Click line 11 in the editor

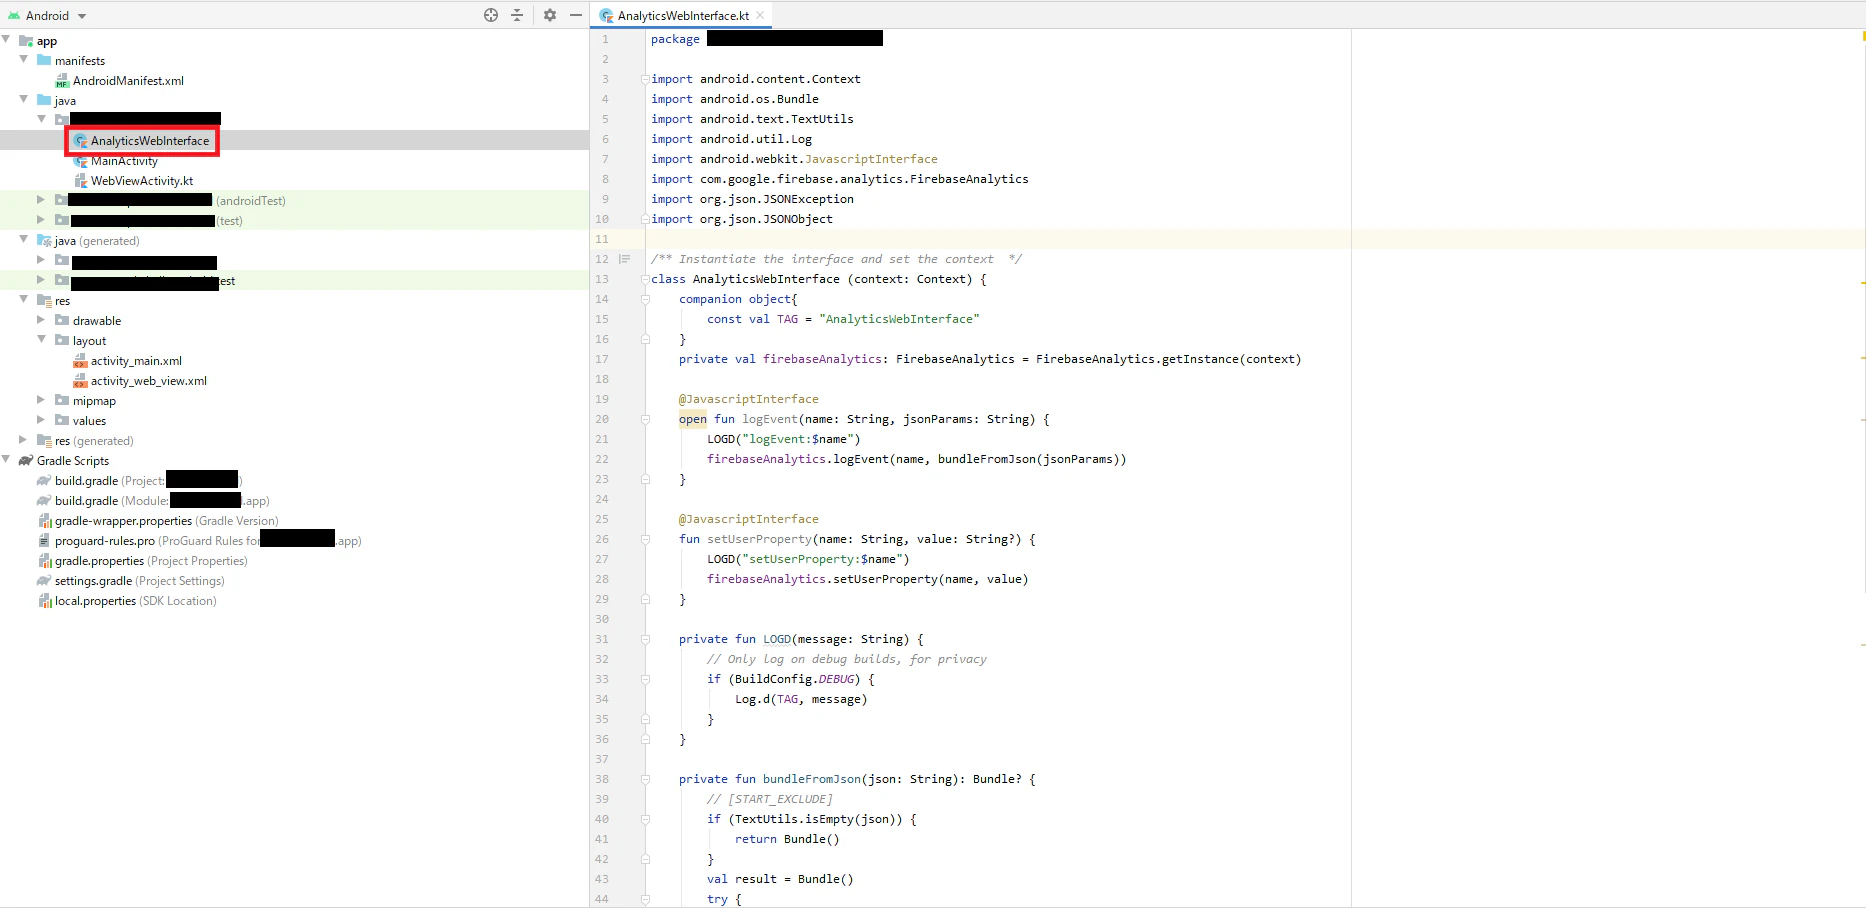click(1000, 239)
